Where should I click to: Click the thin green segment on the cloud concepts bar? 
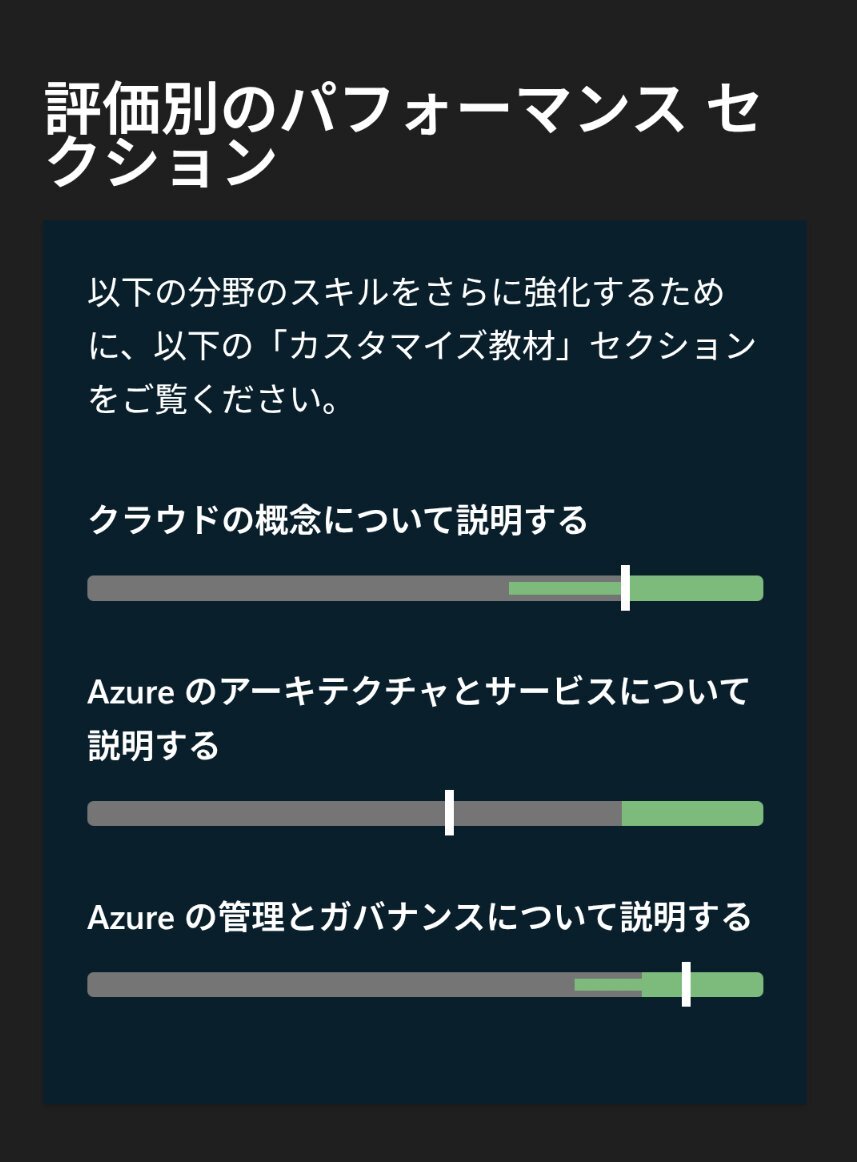click(563, 588)
